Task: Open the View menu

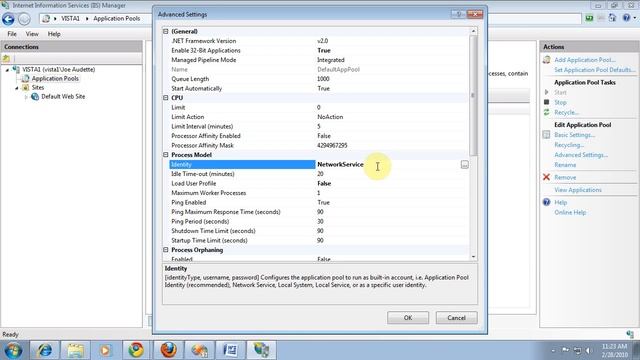Action: point(32,34)
